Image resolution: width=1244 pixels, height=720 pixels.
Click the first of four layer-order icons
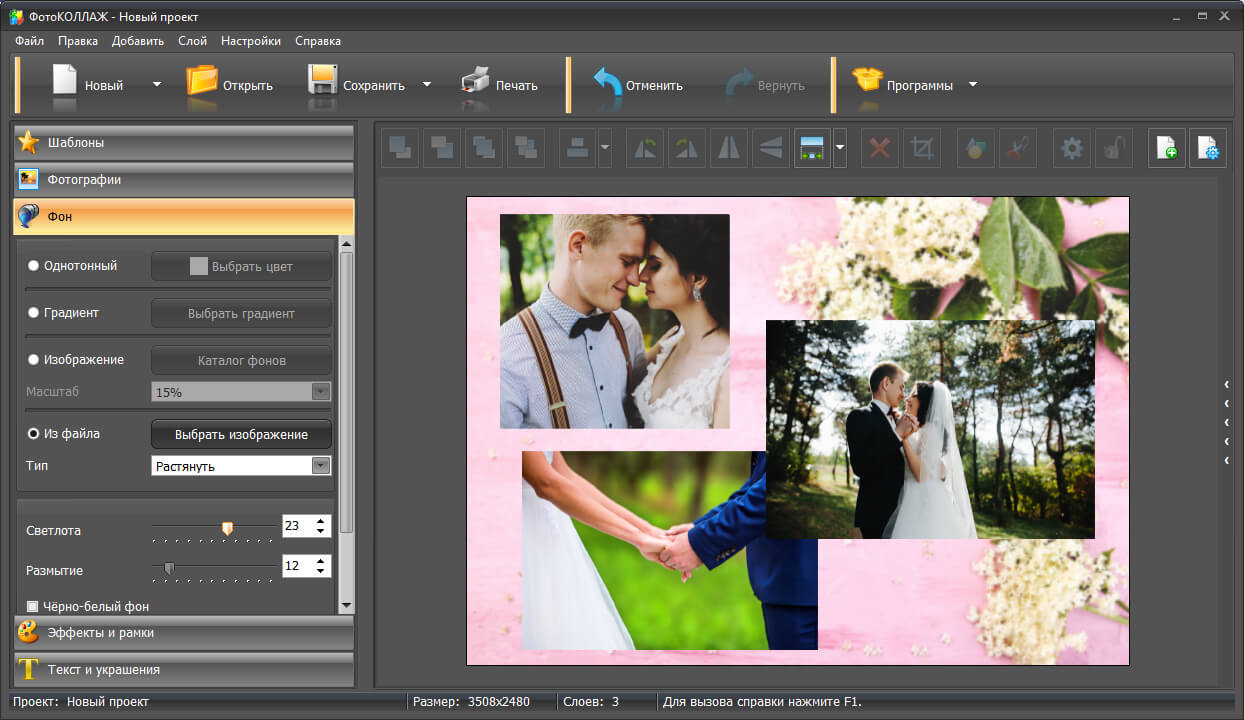pos(400,148)
